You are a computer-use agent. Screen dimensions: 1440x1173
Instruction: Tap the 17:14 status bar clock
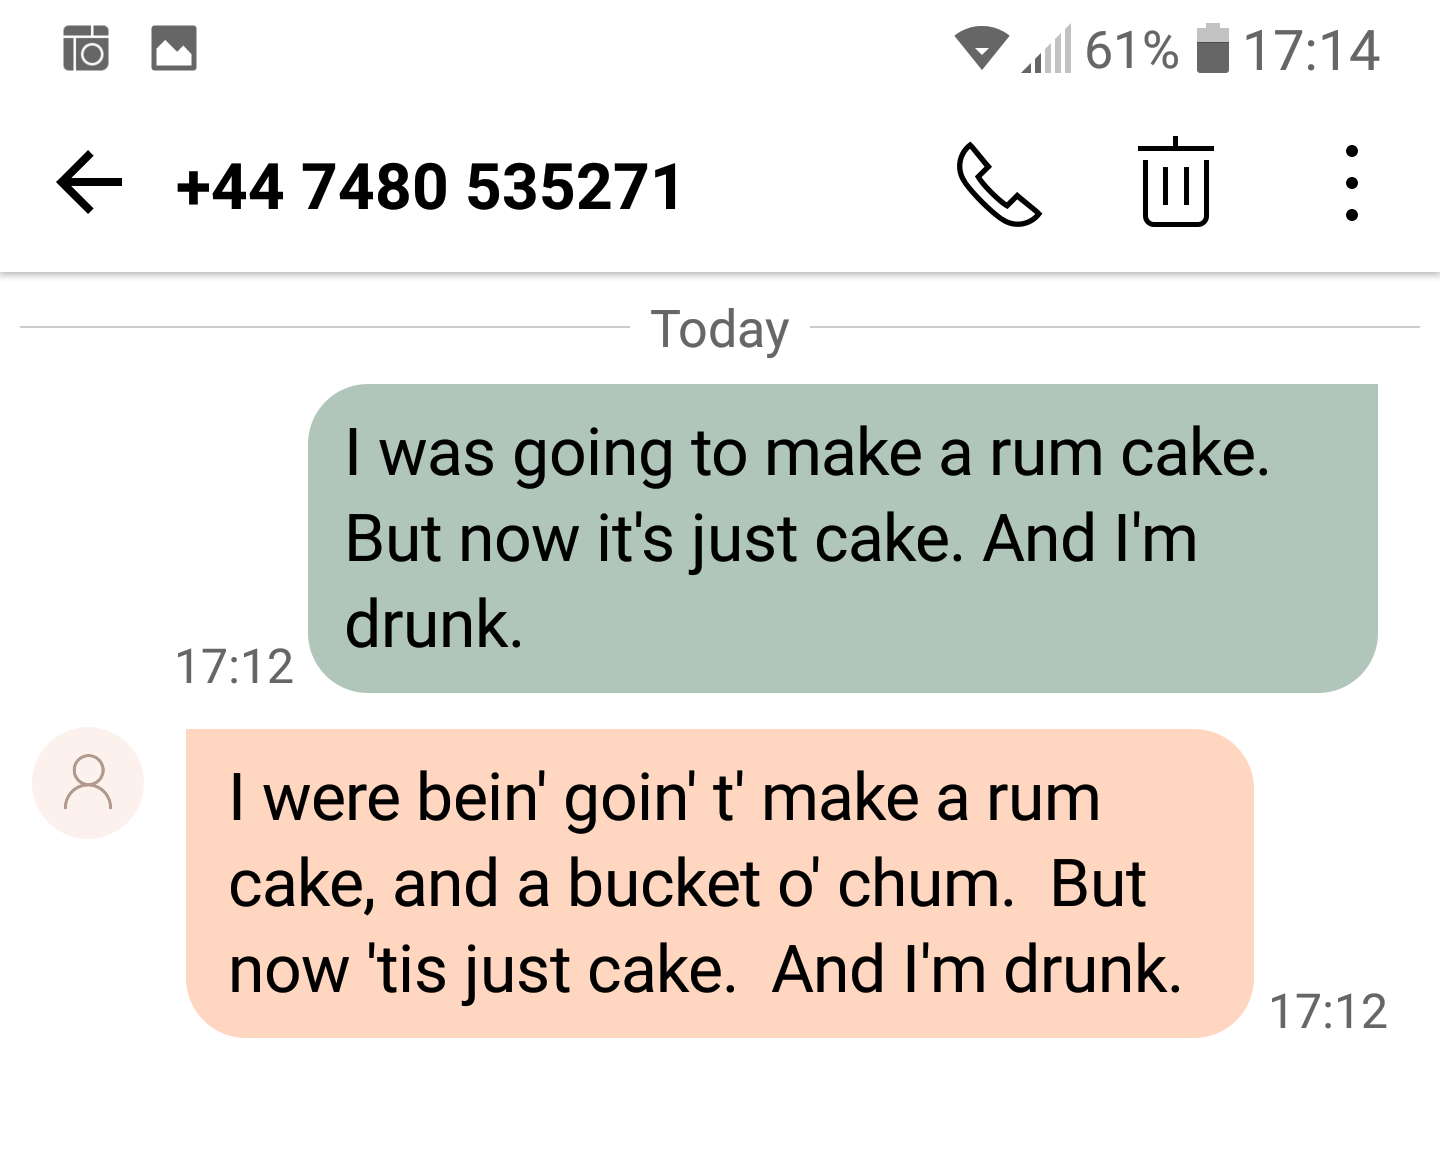click(x=1311, y=50)
